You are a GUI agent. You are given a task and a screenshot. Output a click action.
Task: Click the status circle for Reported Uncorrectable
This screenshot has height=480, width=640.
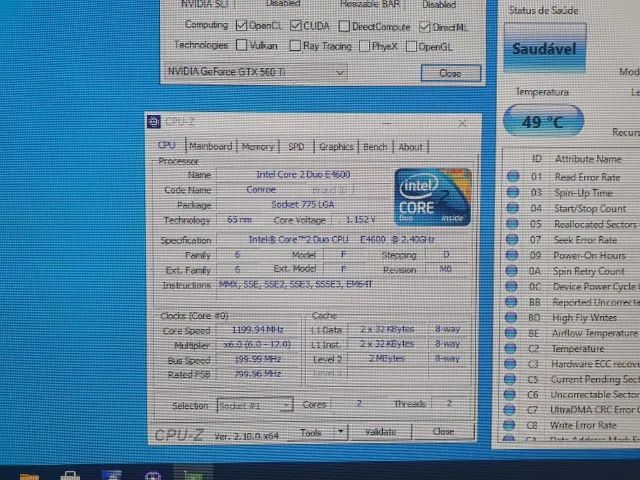[x=511, y=302]
